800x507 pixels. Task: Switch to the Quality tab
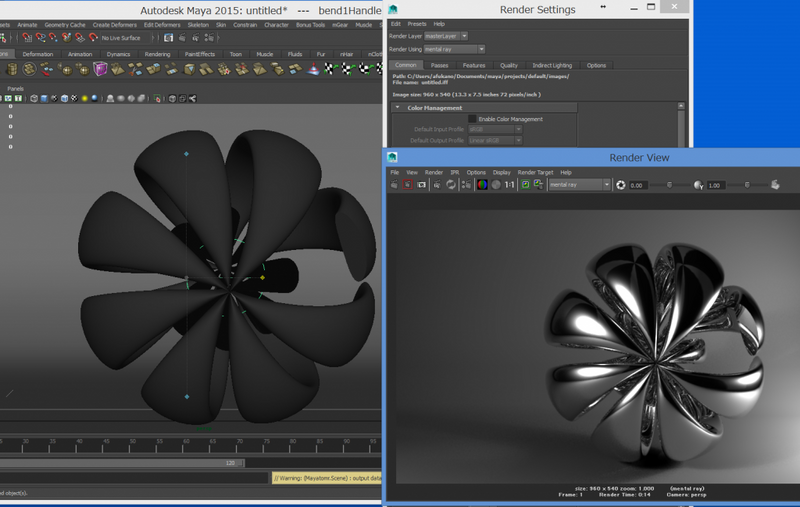509,65
